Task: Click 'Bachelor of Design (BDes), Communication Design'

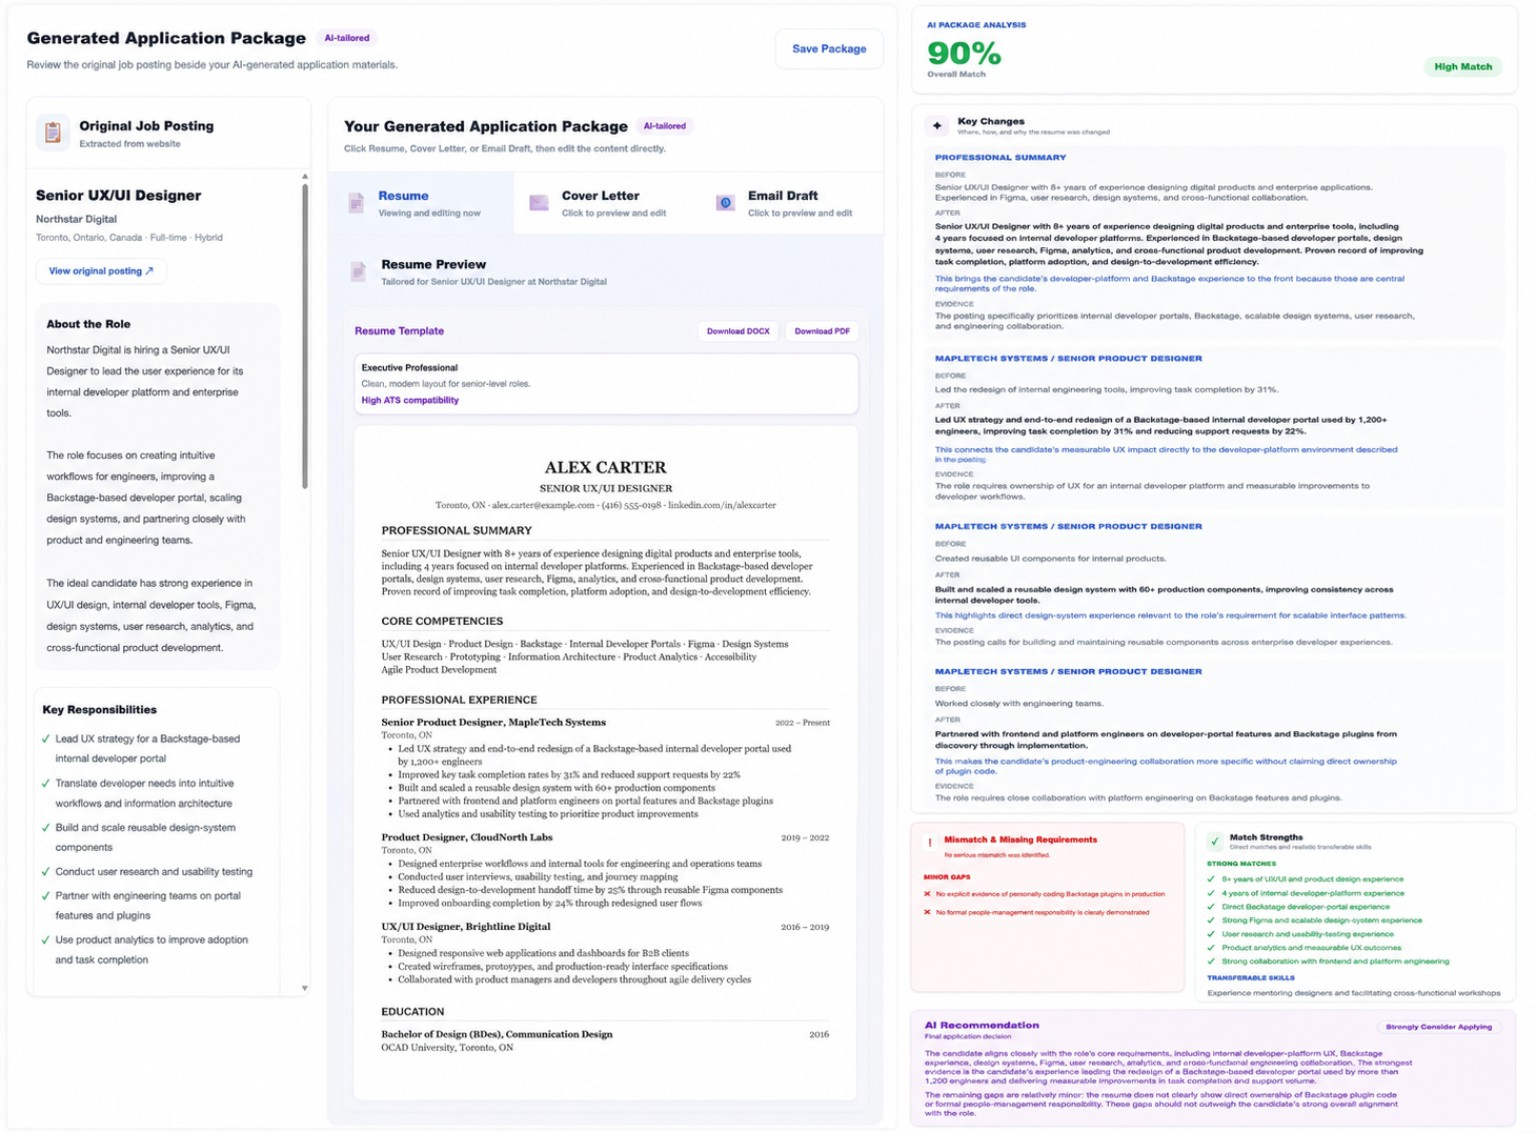Action: (x=497, y=1034)
